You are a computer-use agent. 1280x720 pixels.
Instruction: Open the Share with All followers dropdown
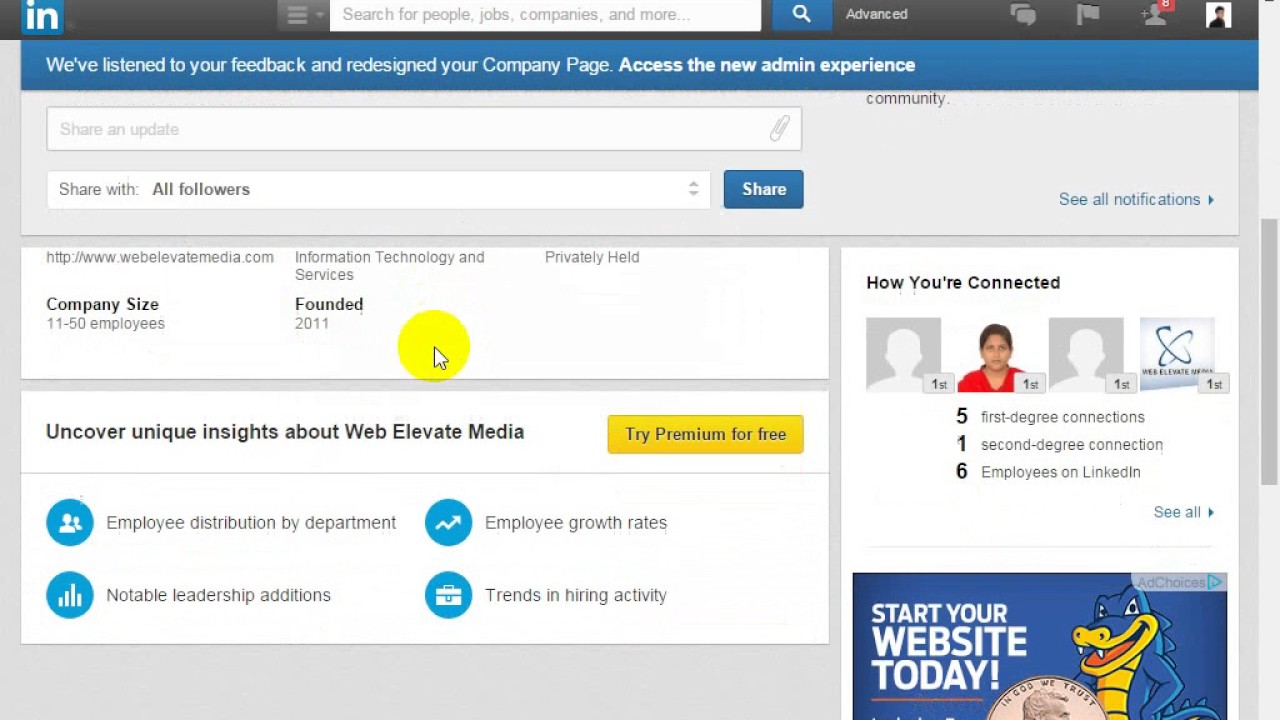pos(378,189)
